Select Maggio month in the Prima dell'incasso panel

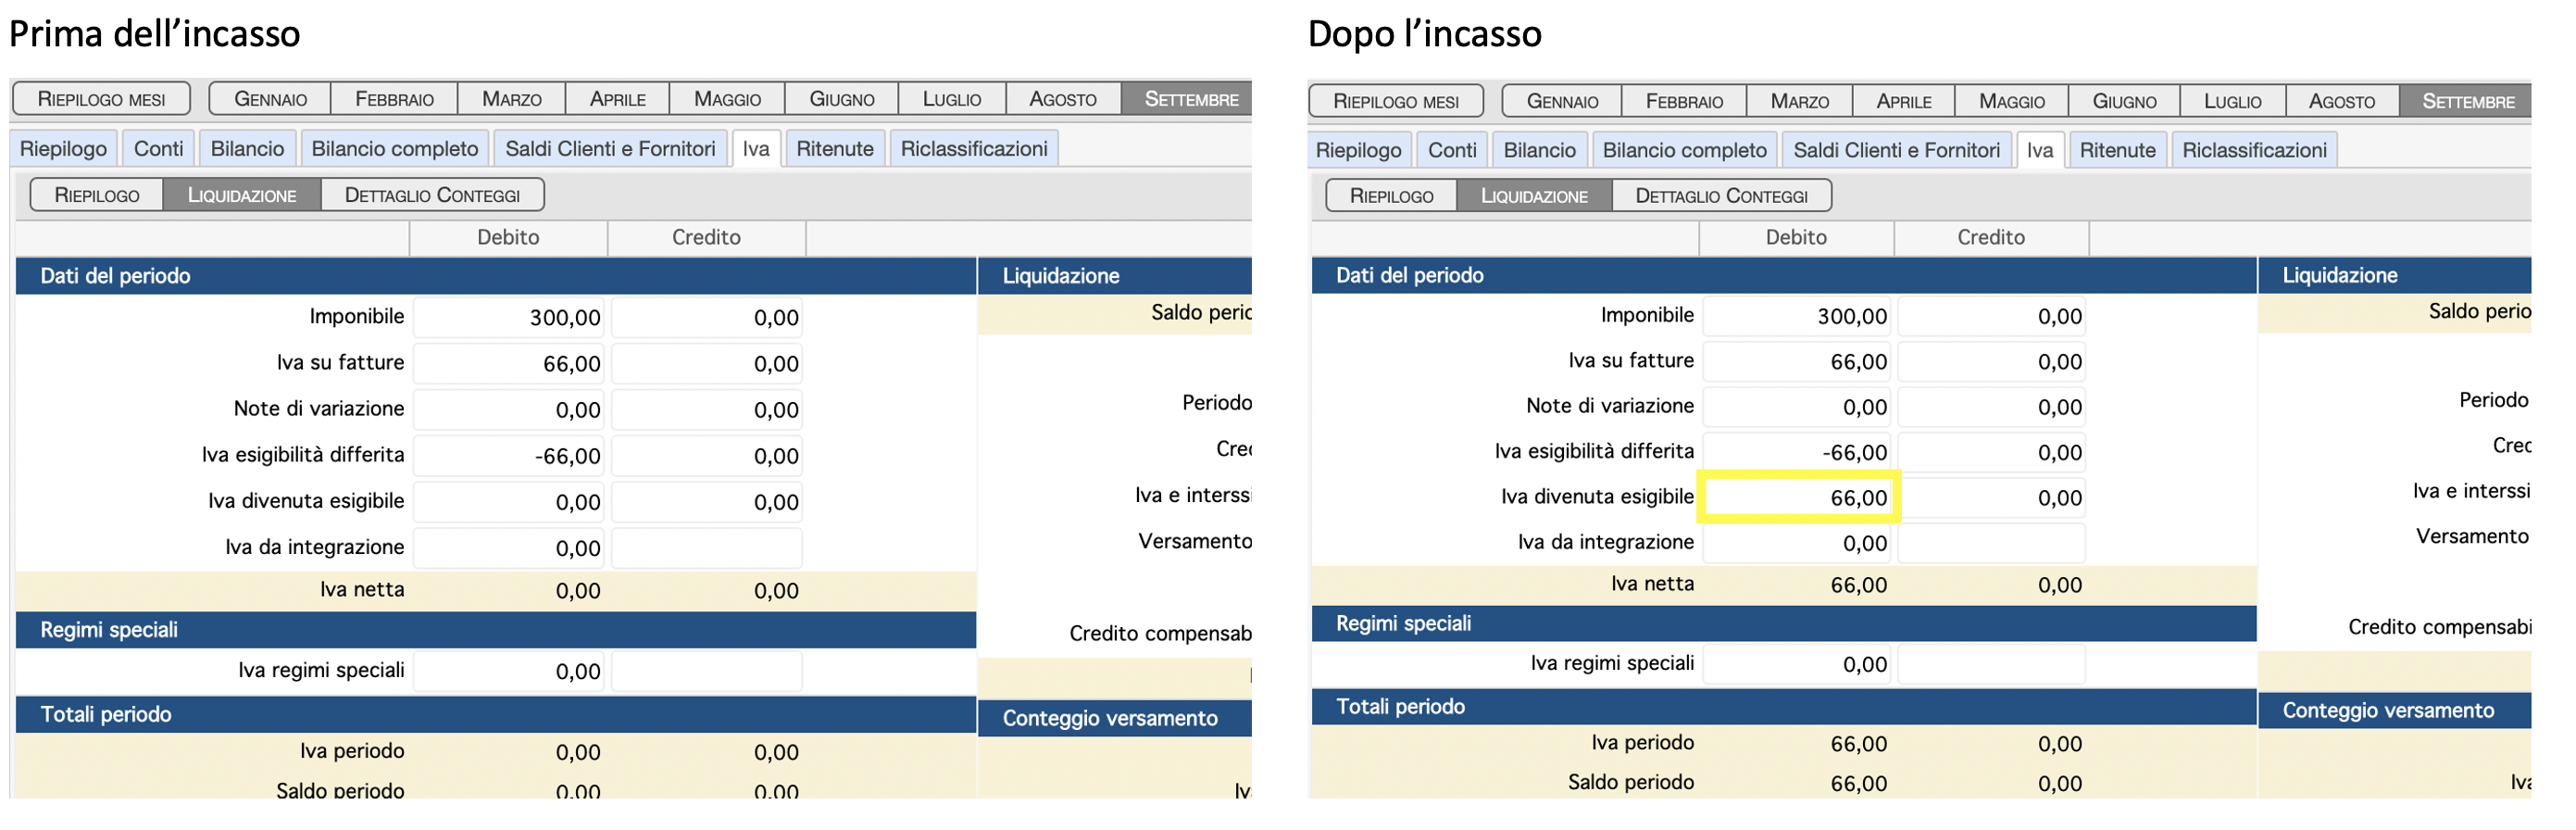(x=727, y=99)
